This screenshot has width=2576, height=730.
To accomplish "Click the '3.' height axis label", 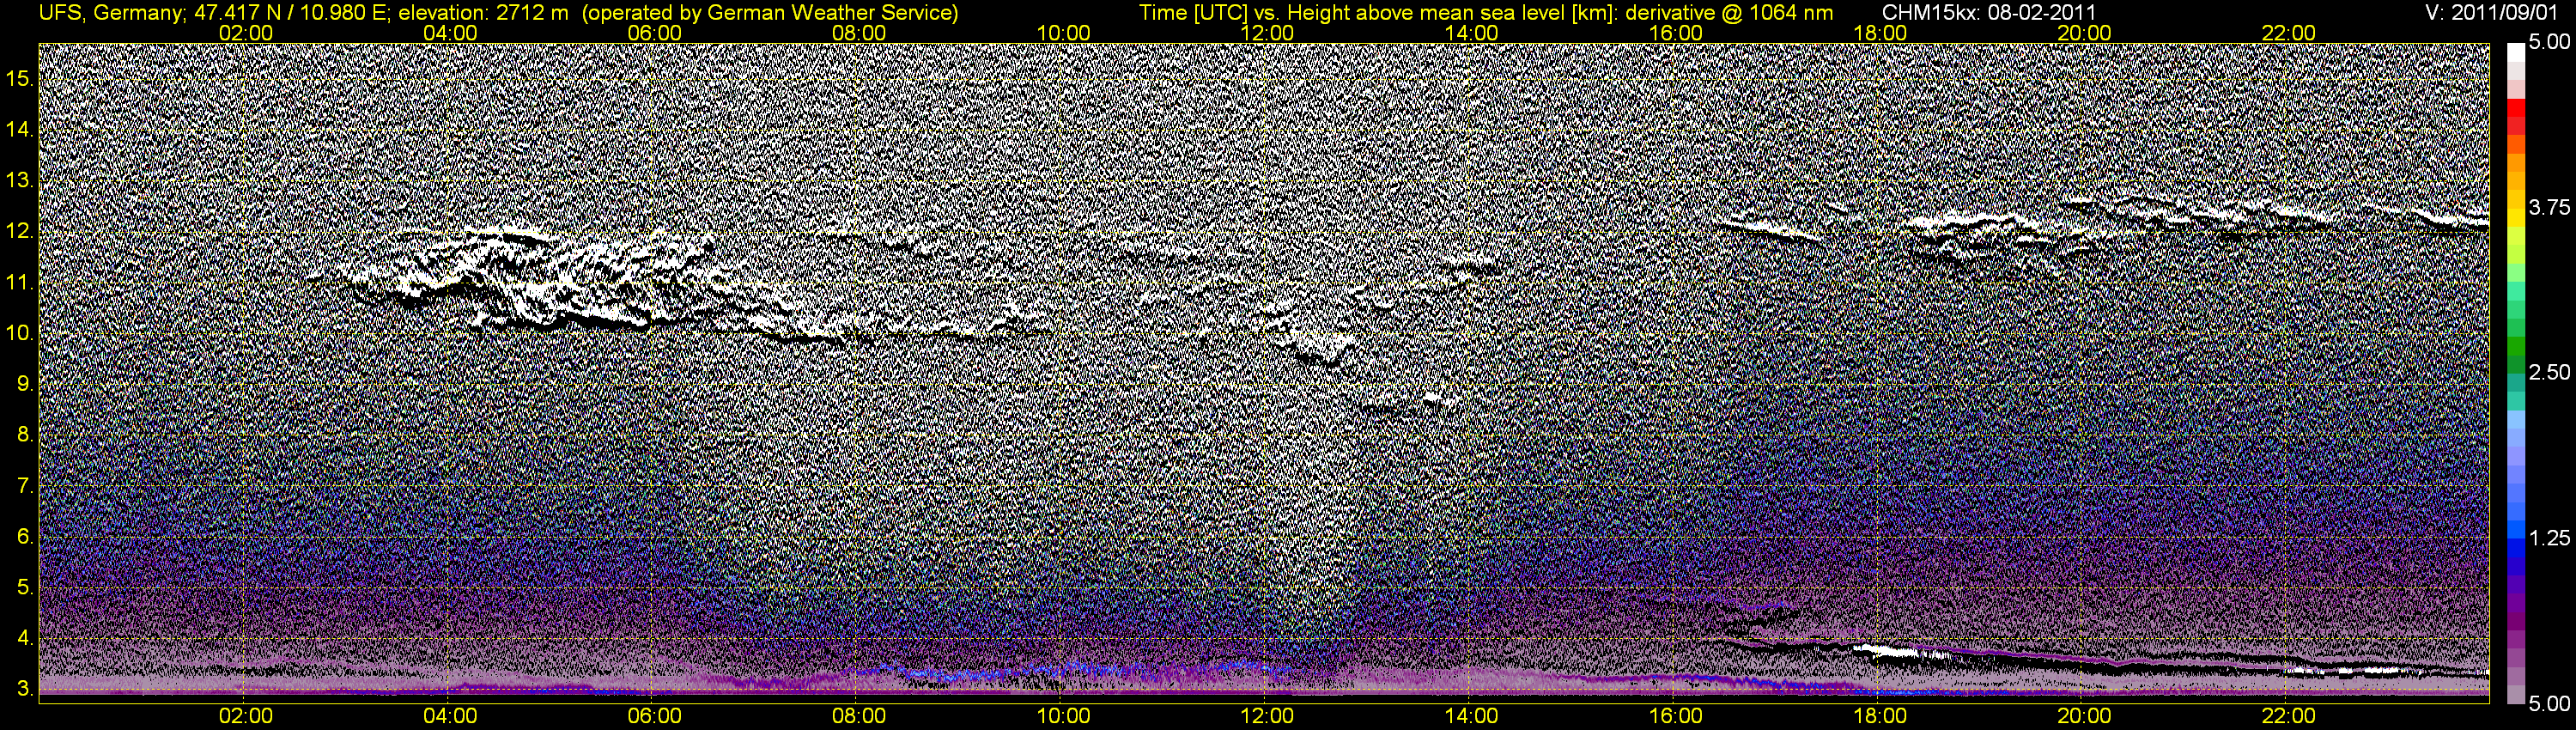I will 25,690.
